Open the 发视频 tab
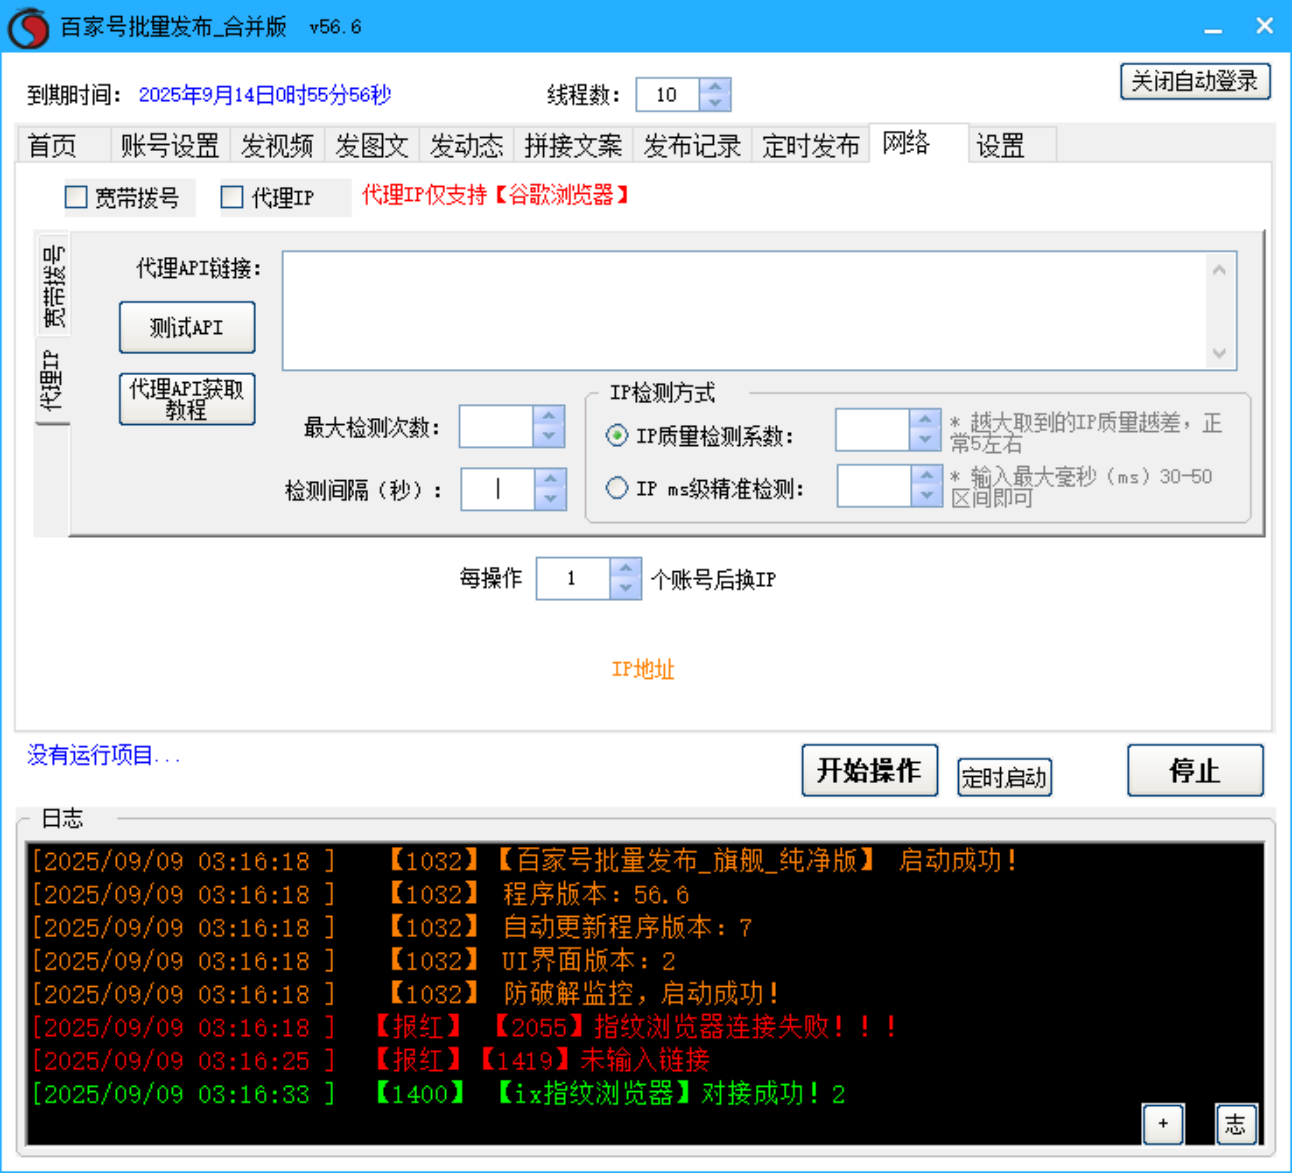This screenshot has height=1173, width=1292. click(x=277, y=144)
